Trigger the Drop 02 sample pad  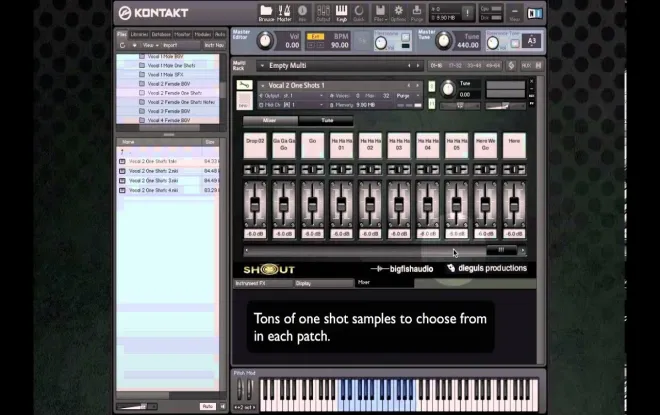pyautogui.click(x=255, y=145)
